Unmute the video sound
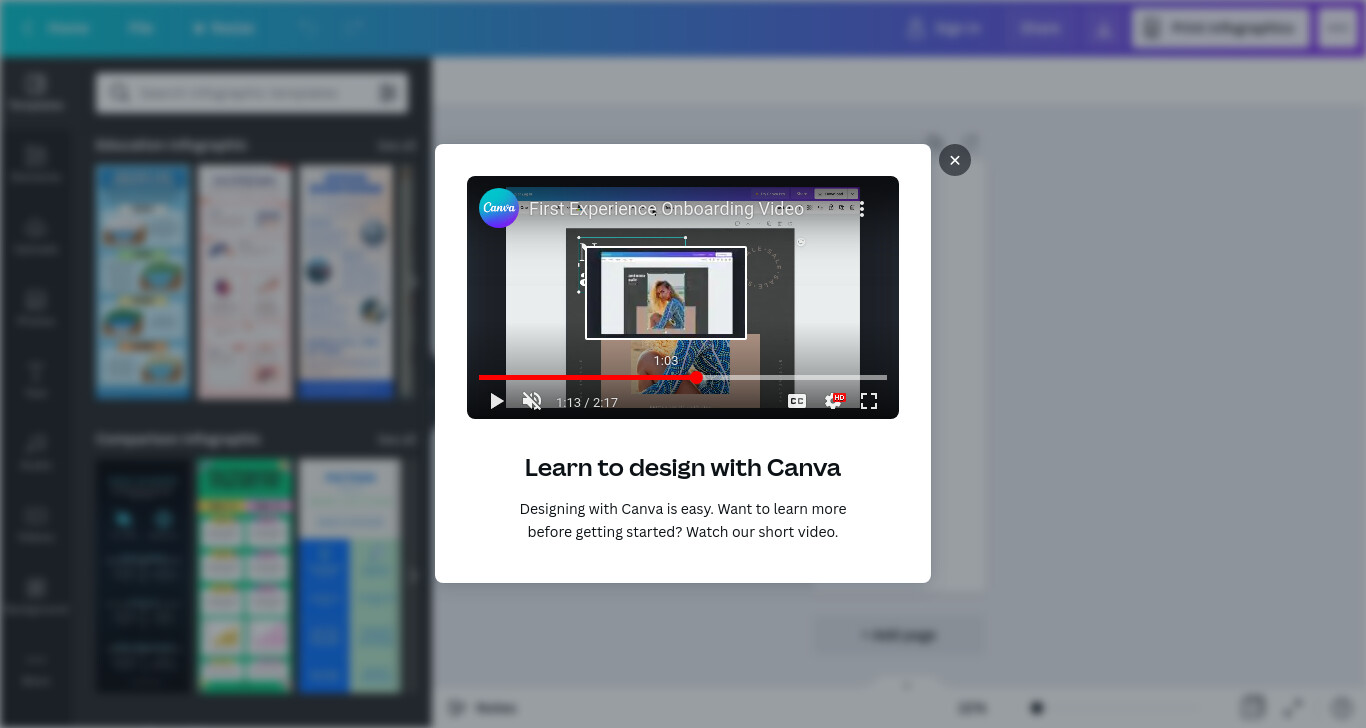Viewport: 1366px width, 728px height. 532,401
